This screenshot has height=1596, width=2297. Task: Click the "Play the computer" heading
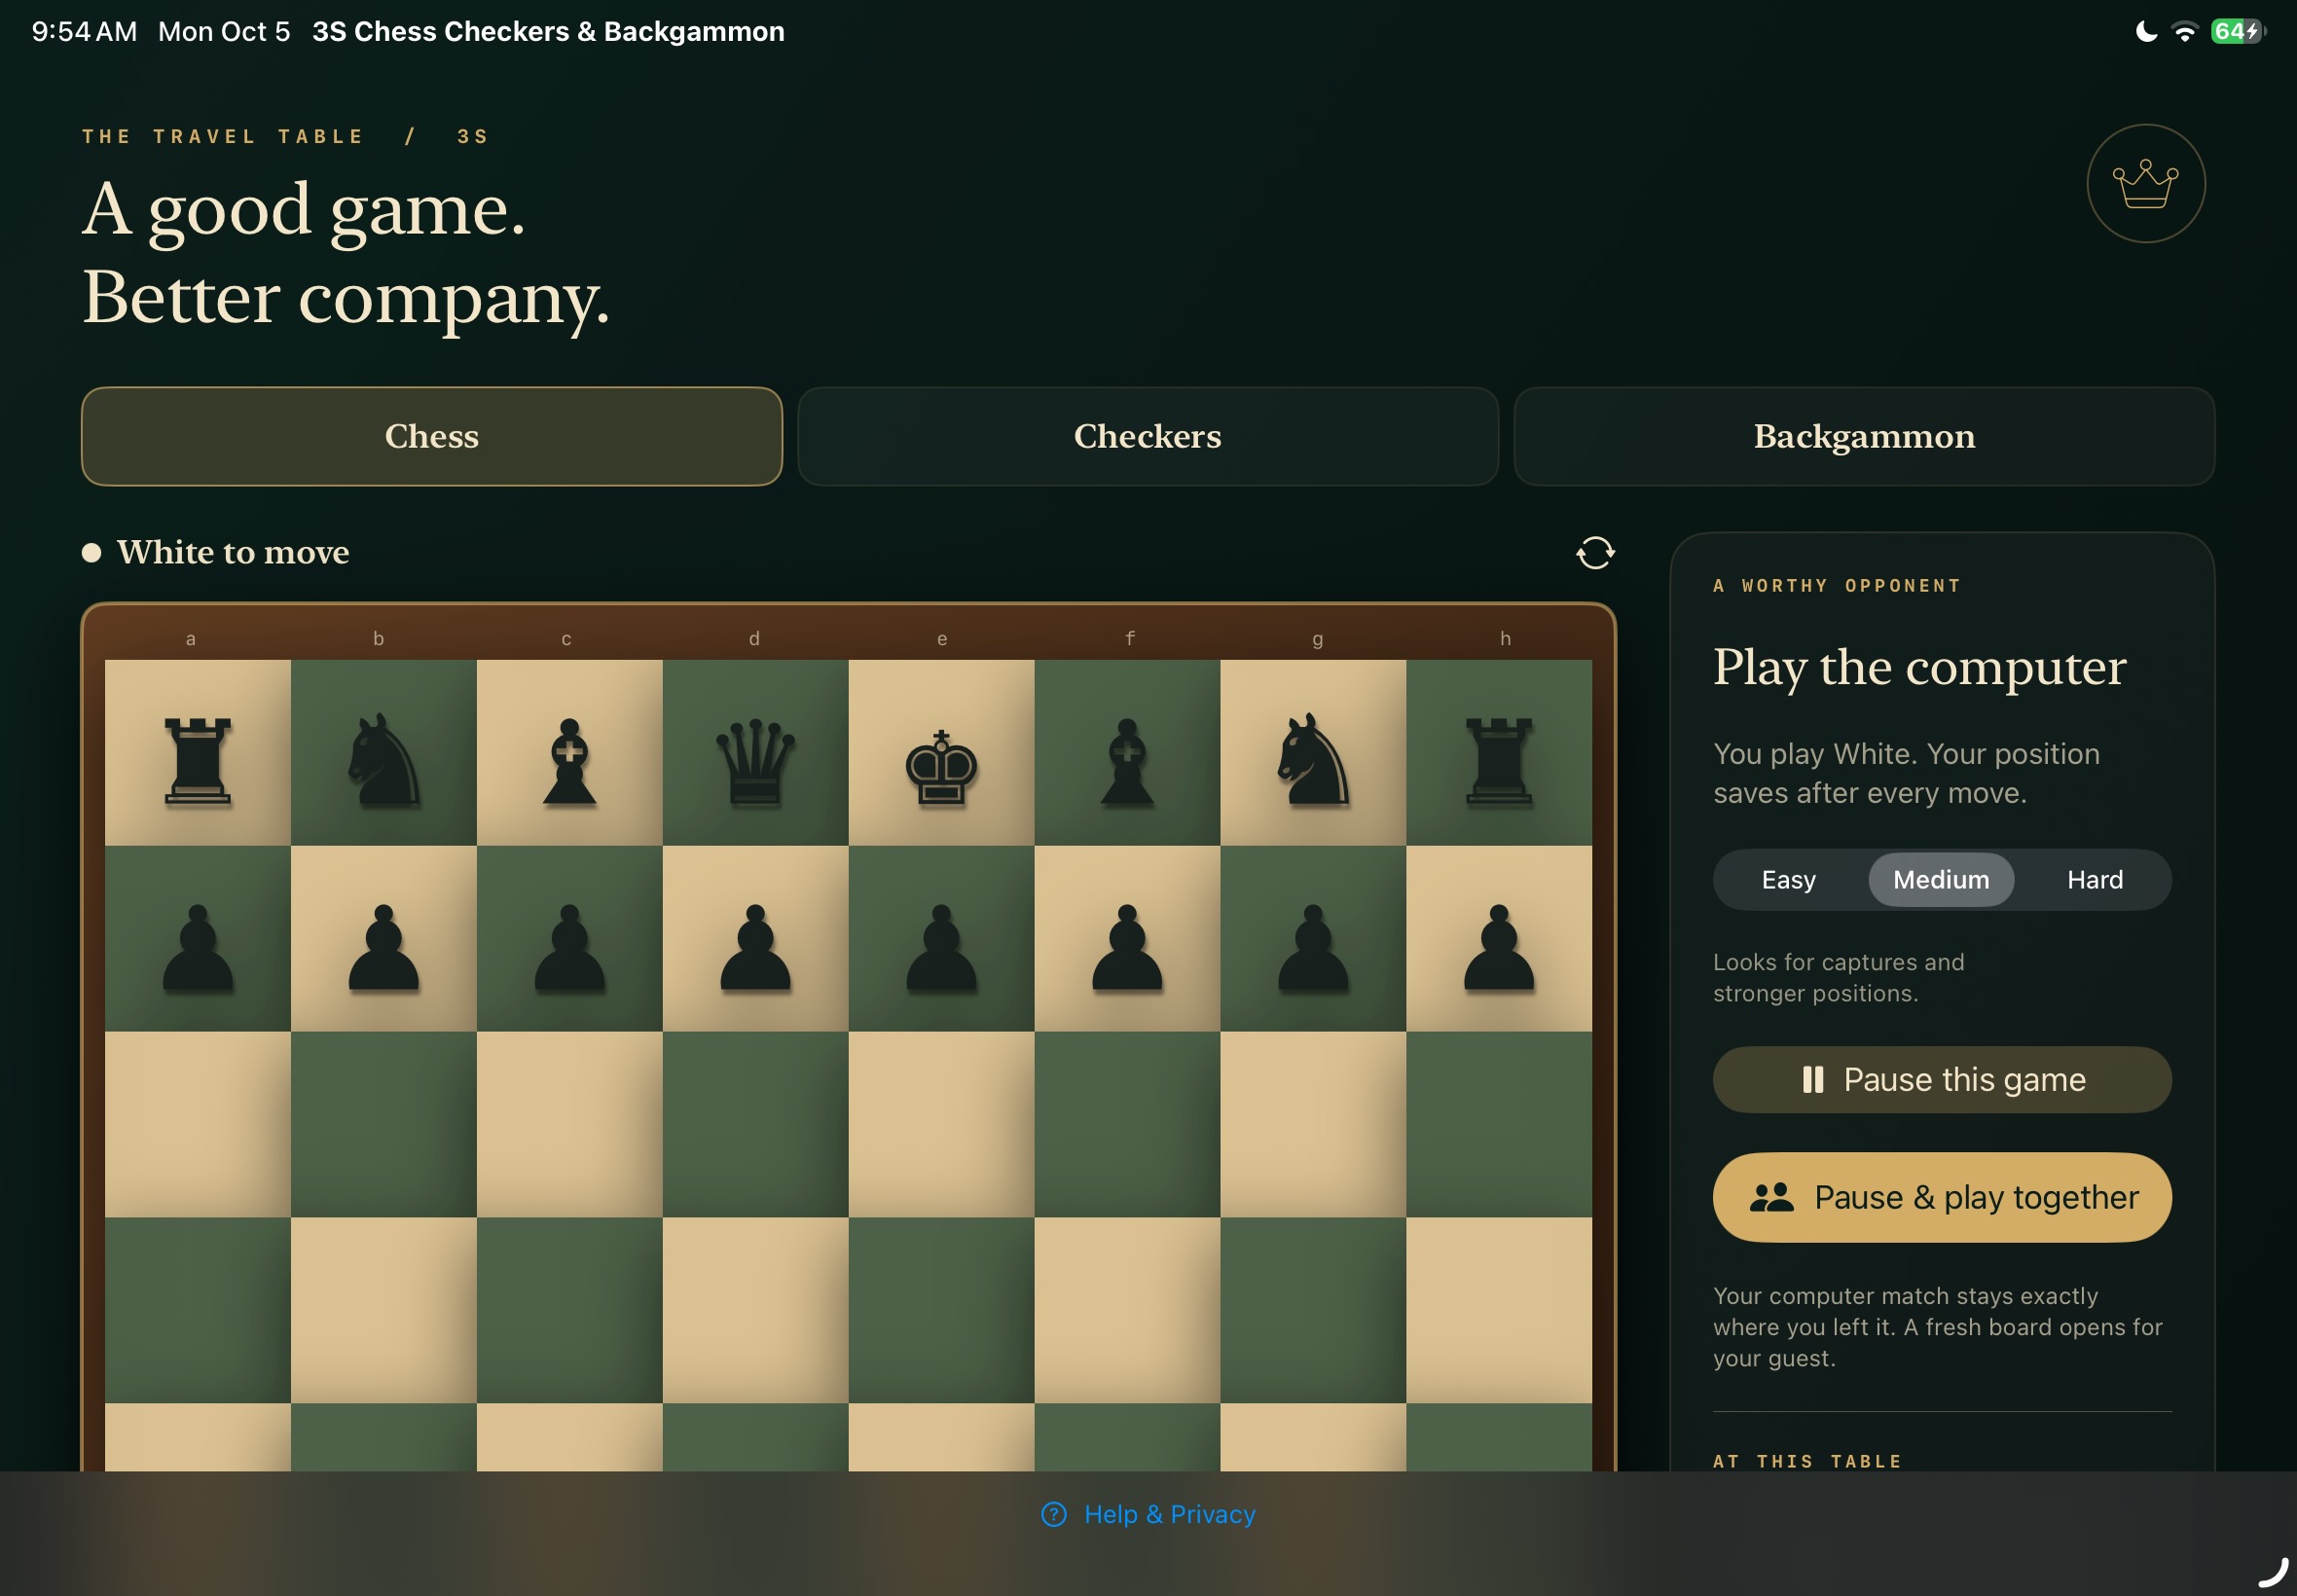[1919, 667]
